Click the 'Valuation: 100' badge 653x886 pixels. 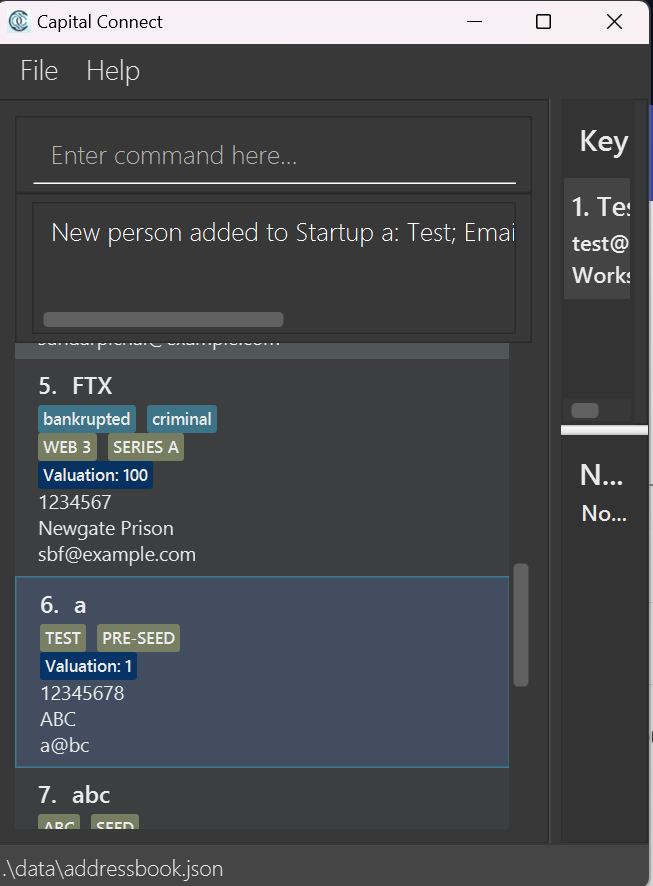tap(95, 475)
